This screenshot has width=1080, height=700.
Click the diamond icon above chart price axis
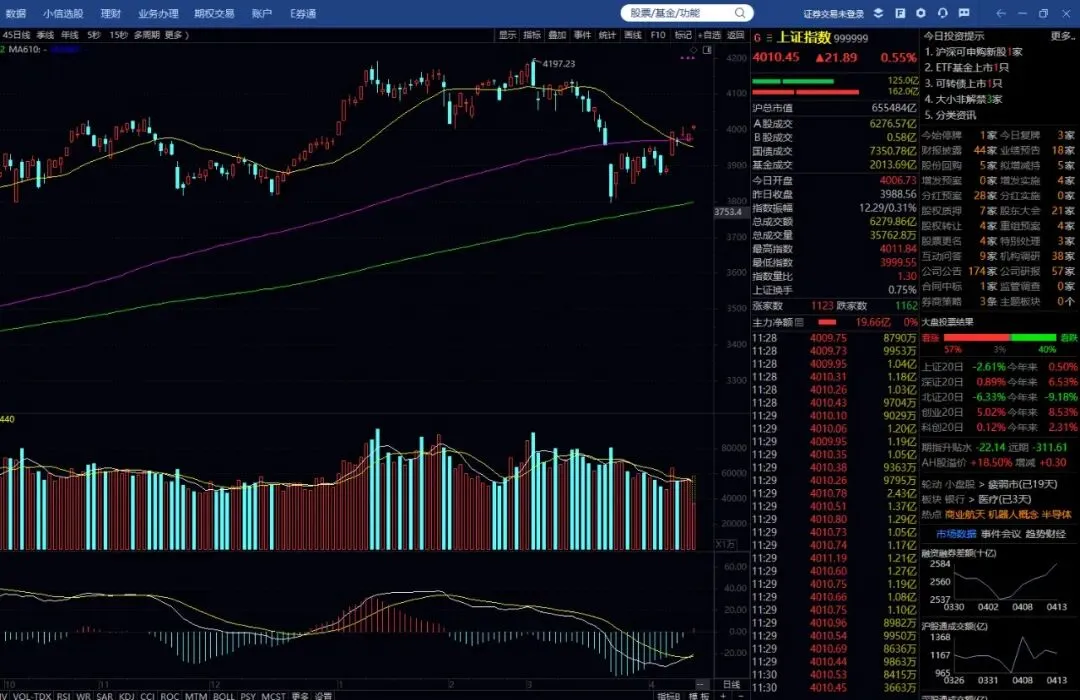tap(694, 50)
